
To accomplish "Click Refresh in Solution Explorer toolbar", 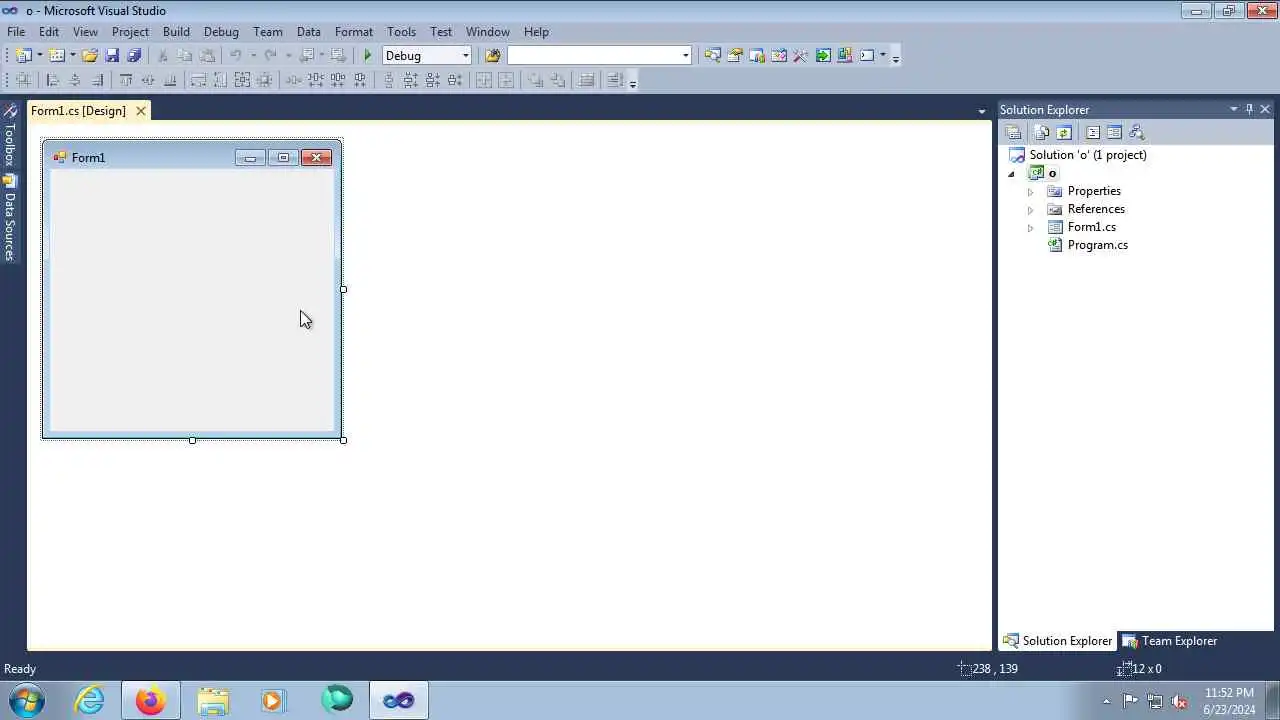I will [x=1064, y=132].
